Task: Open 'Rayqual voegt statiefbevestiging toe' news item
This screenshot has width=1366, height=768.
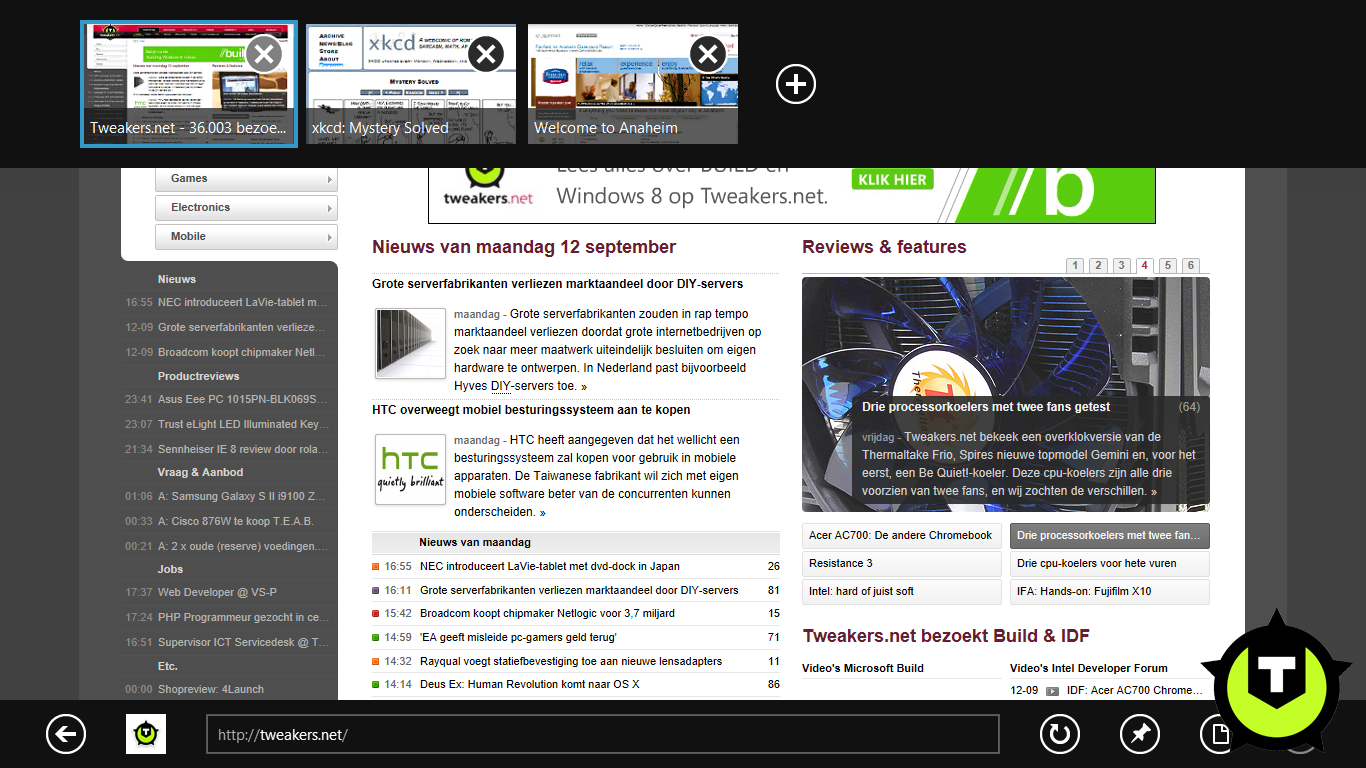Action: 571,661
